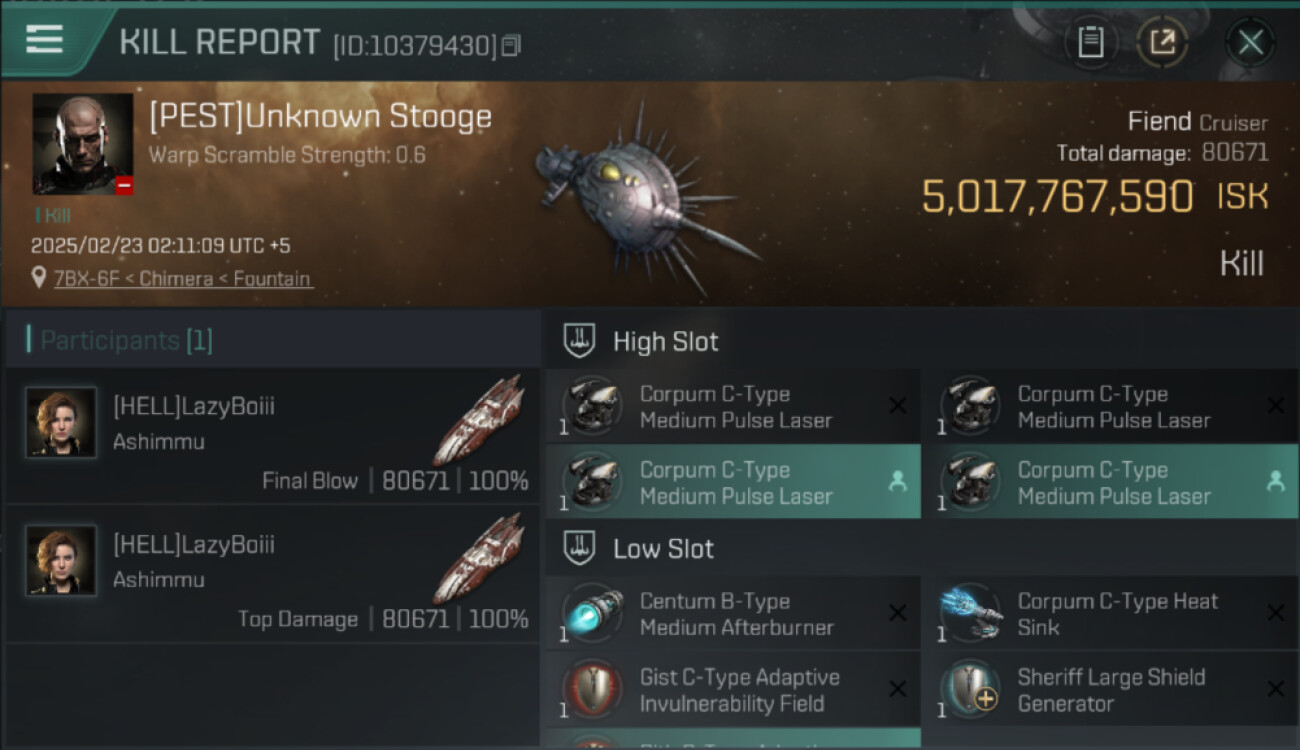Click Top Damage Ashimmu ship icon
The height and width of the screenshot is (750, 1300).
pos(481,558)
